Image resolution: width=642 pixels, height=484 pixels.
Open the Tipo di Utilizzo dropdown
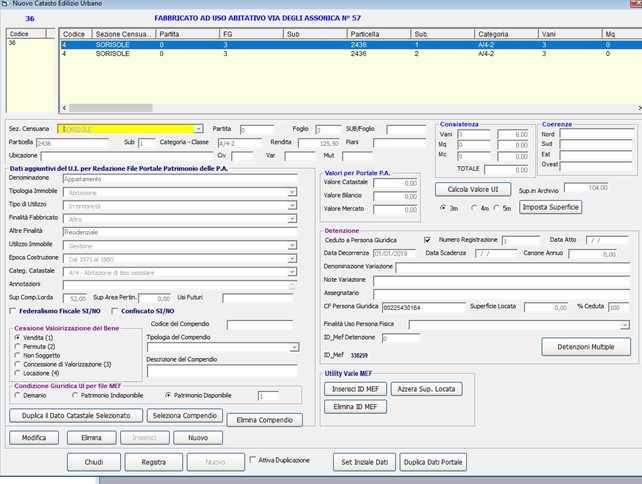292,206
